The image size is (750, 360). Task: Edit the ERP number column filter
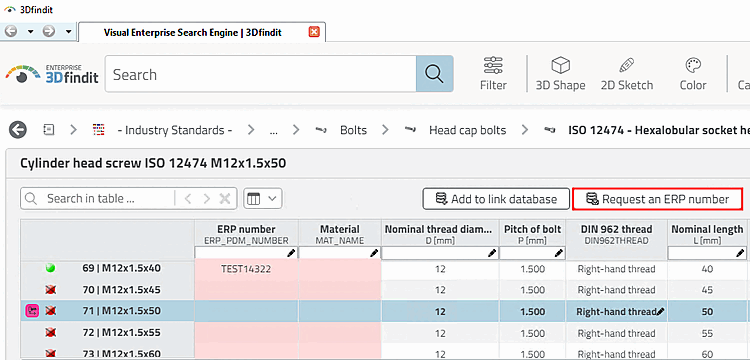(246, 253)
